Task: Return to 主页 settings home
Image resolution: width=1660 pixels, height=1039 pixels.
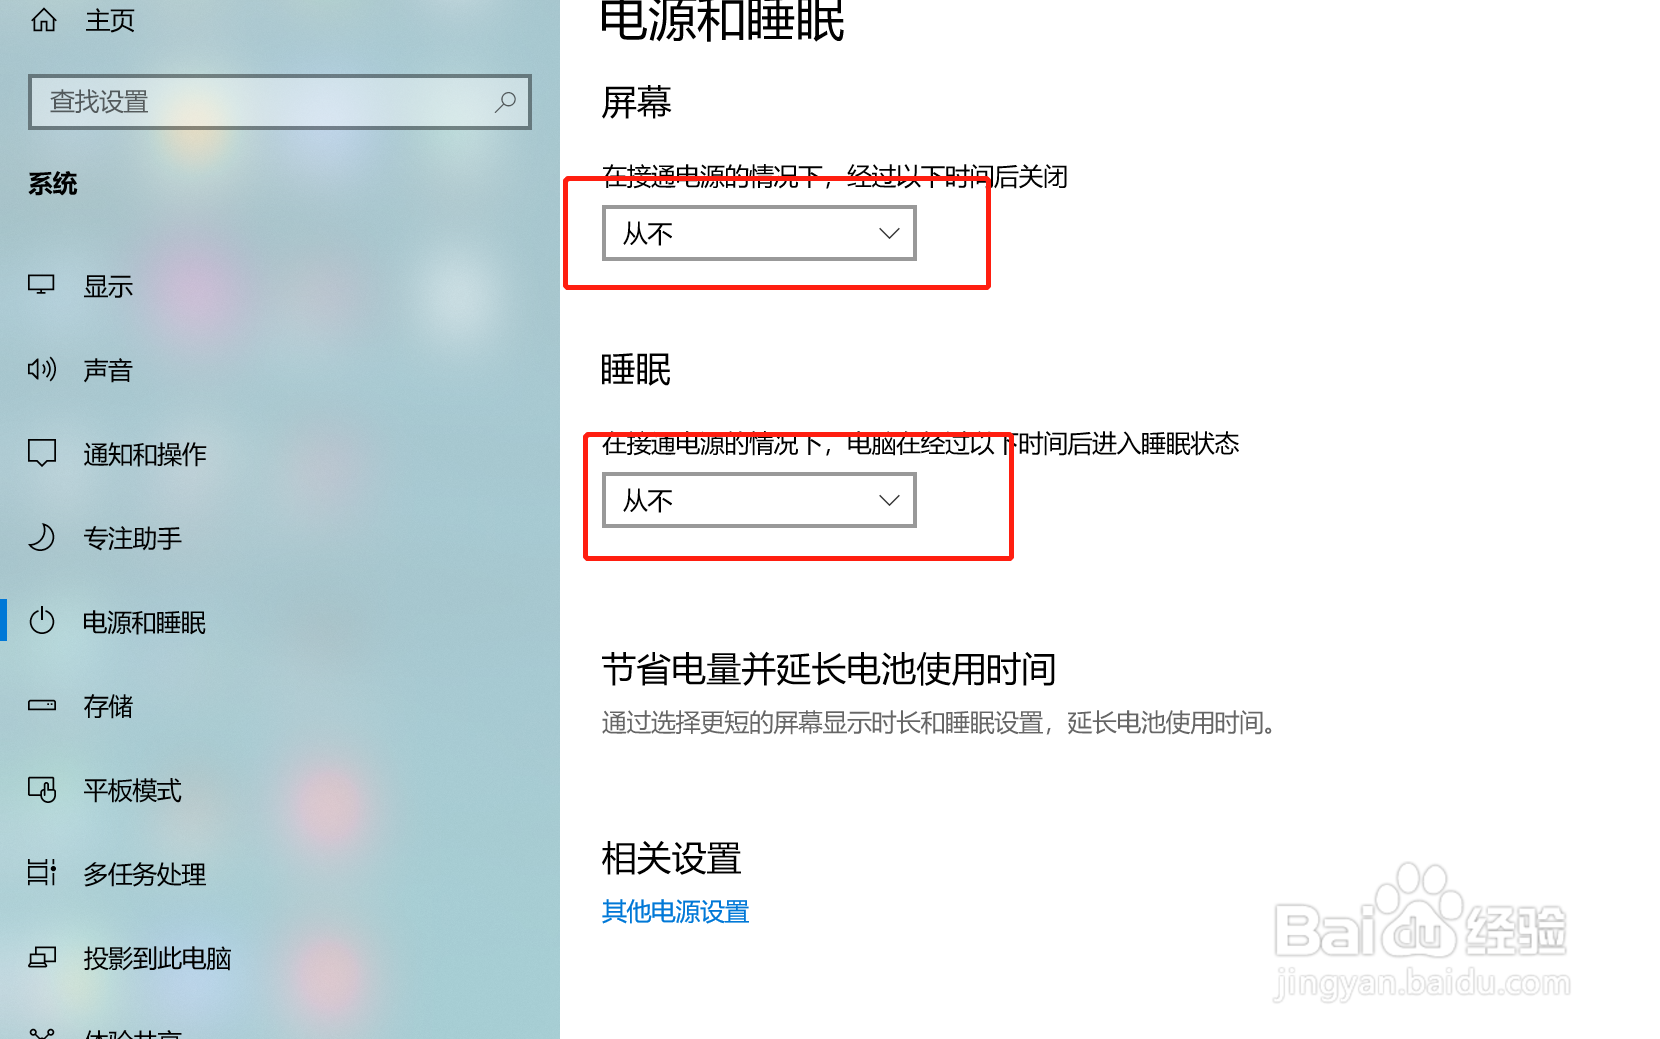Action: pyautogui.click(x=110, y=20)
